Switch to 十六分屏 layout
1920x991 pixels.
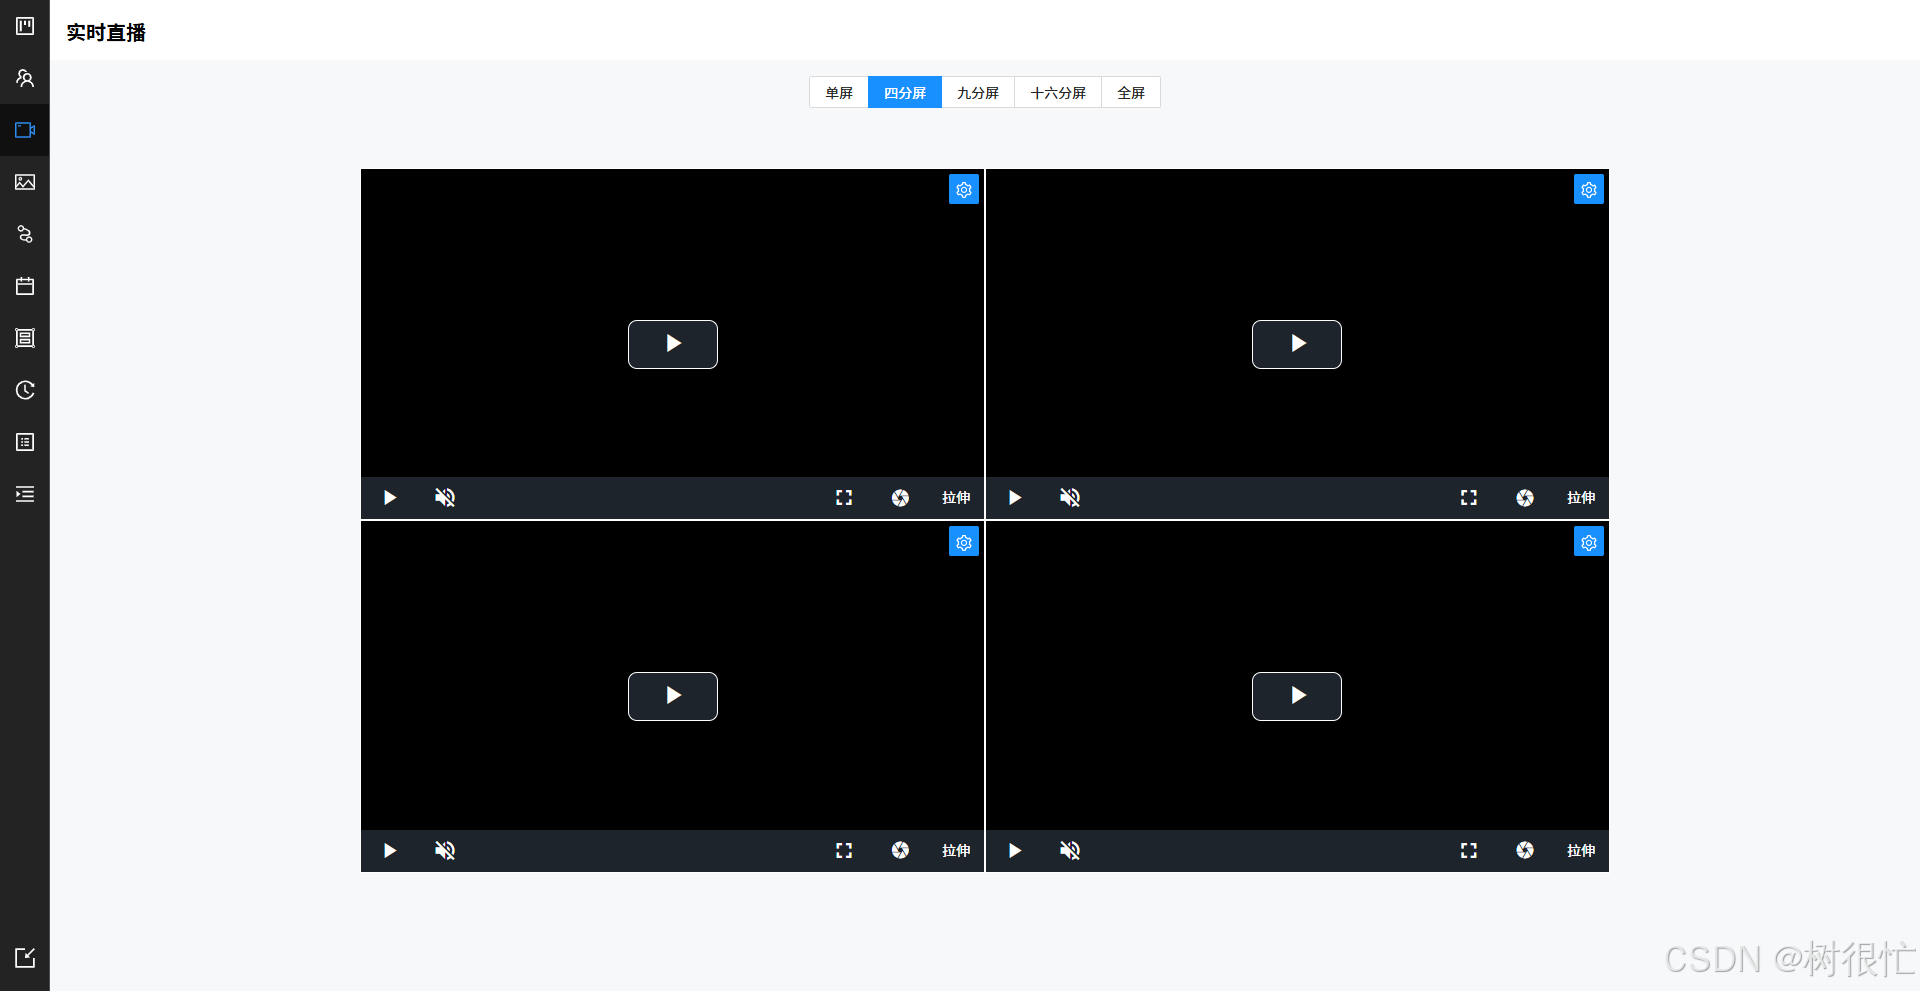tap(1058, 93)
